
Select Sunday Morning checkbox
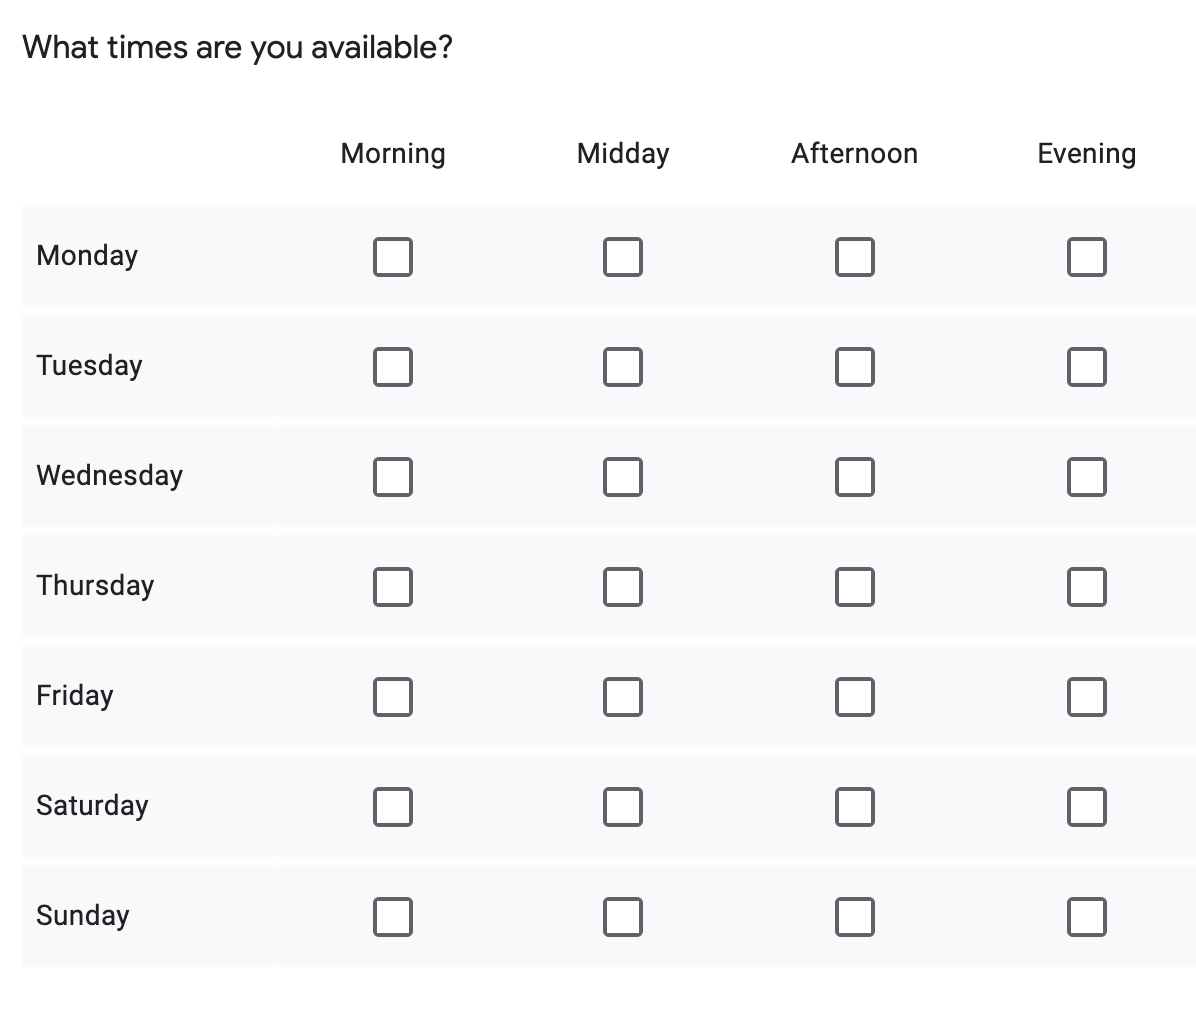pyautogui.click(x=393, y=917)
